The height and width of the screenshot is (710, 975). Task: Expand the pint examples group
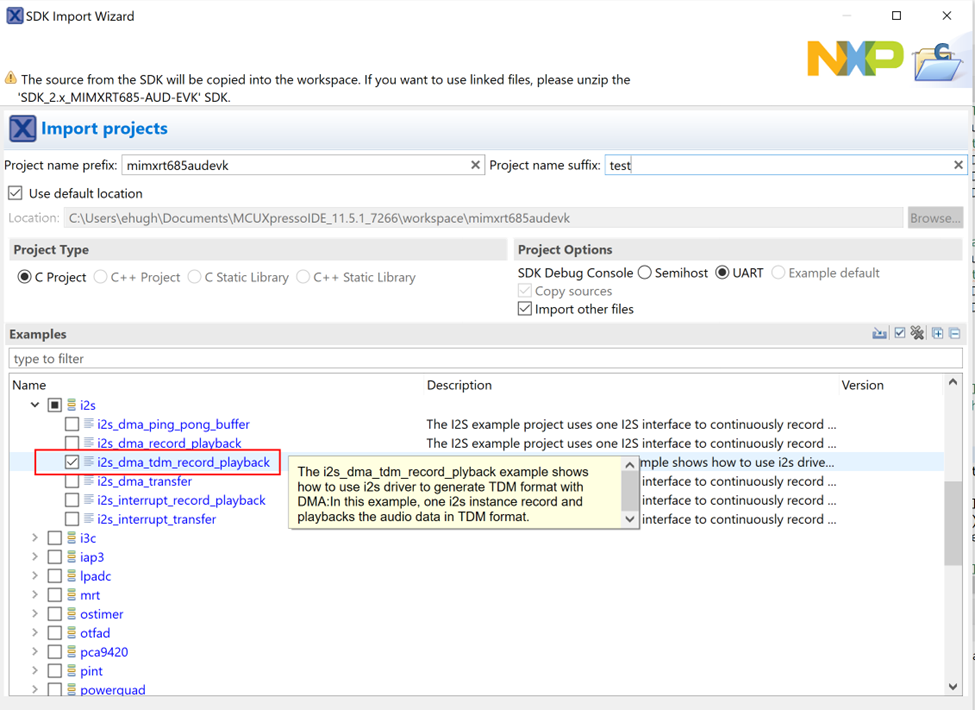(x=35, y=671)
